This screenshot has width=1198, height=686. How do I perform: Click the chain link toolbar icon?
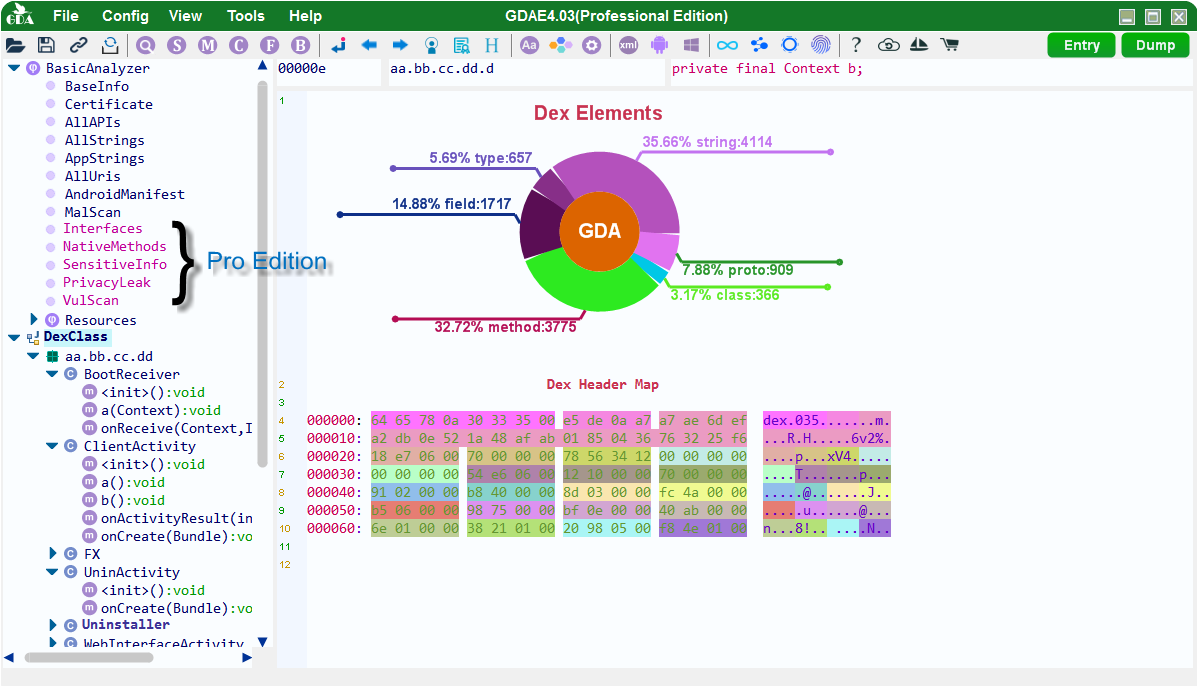(x=79, y=45)
